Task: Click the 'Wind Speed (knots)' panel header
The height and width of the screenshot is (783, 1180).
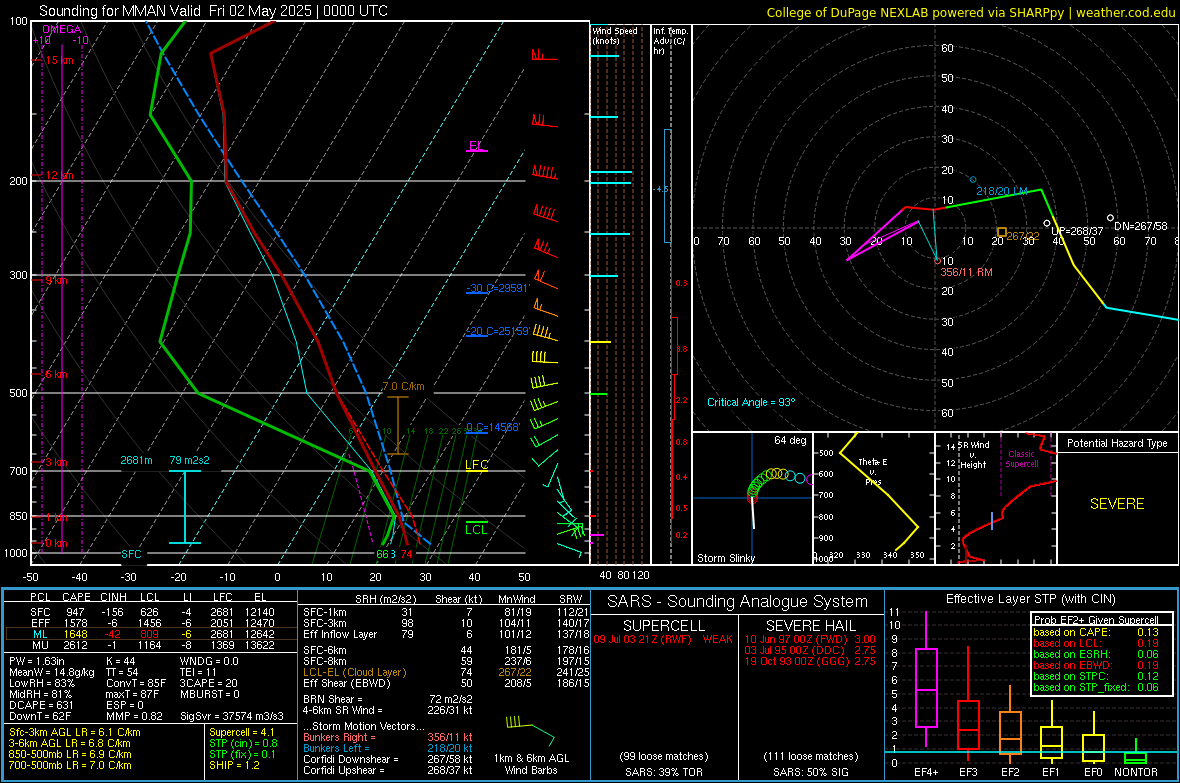Action: (615, 35)
